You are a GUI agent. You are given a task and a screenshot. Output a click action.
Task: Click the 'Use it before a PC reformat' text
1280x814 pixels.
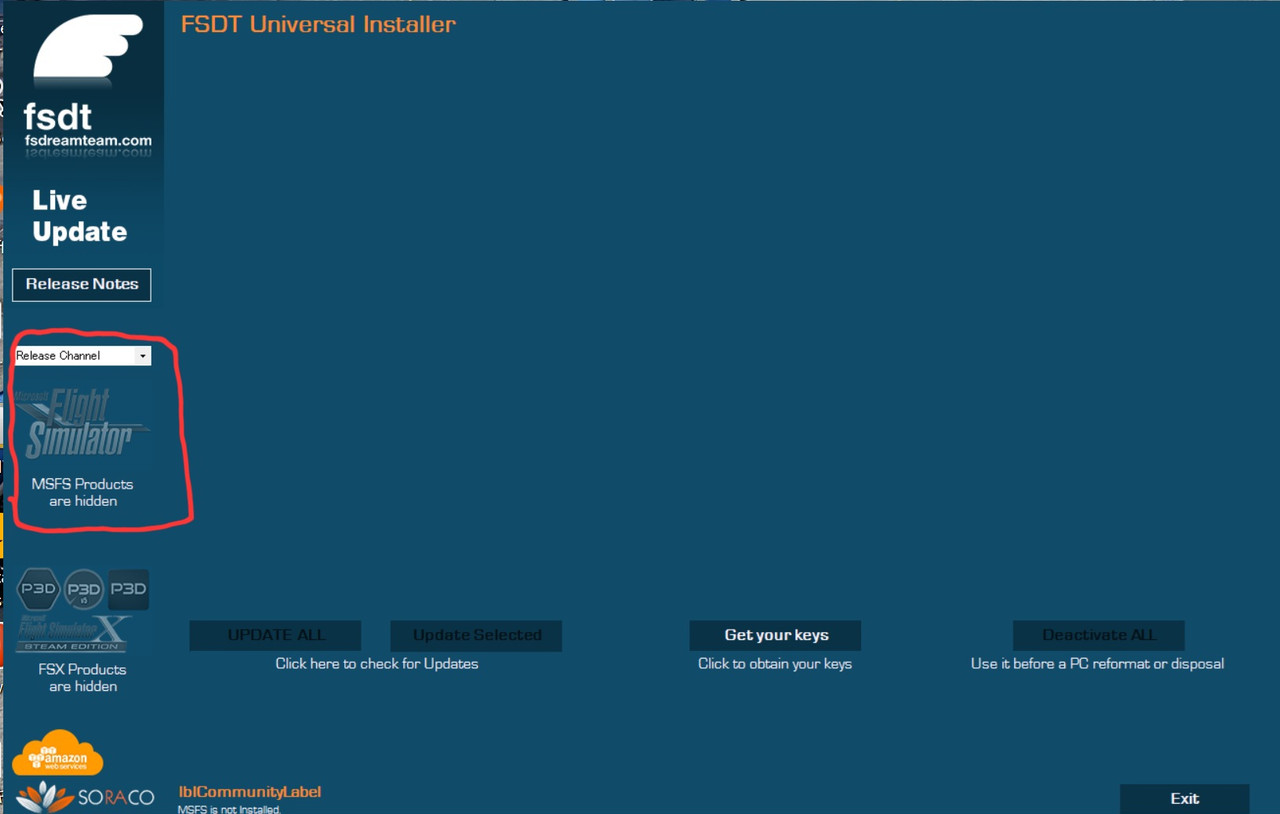coord(1097,663)
